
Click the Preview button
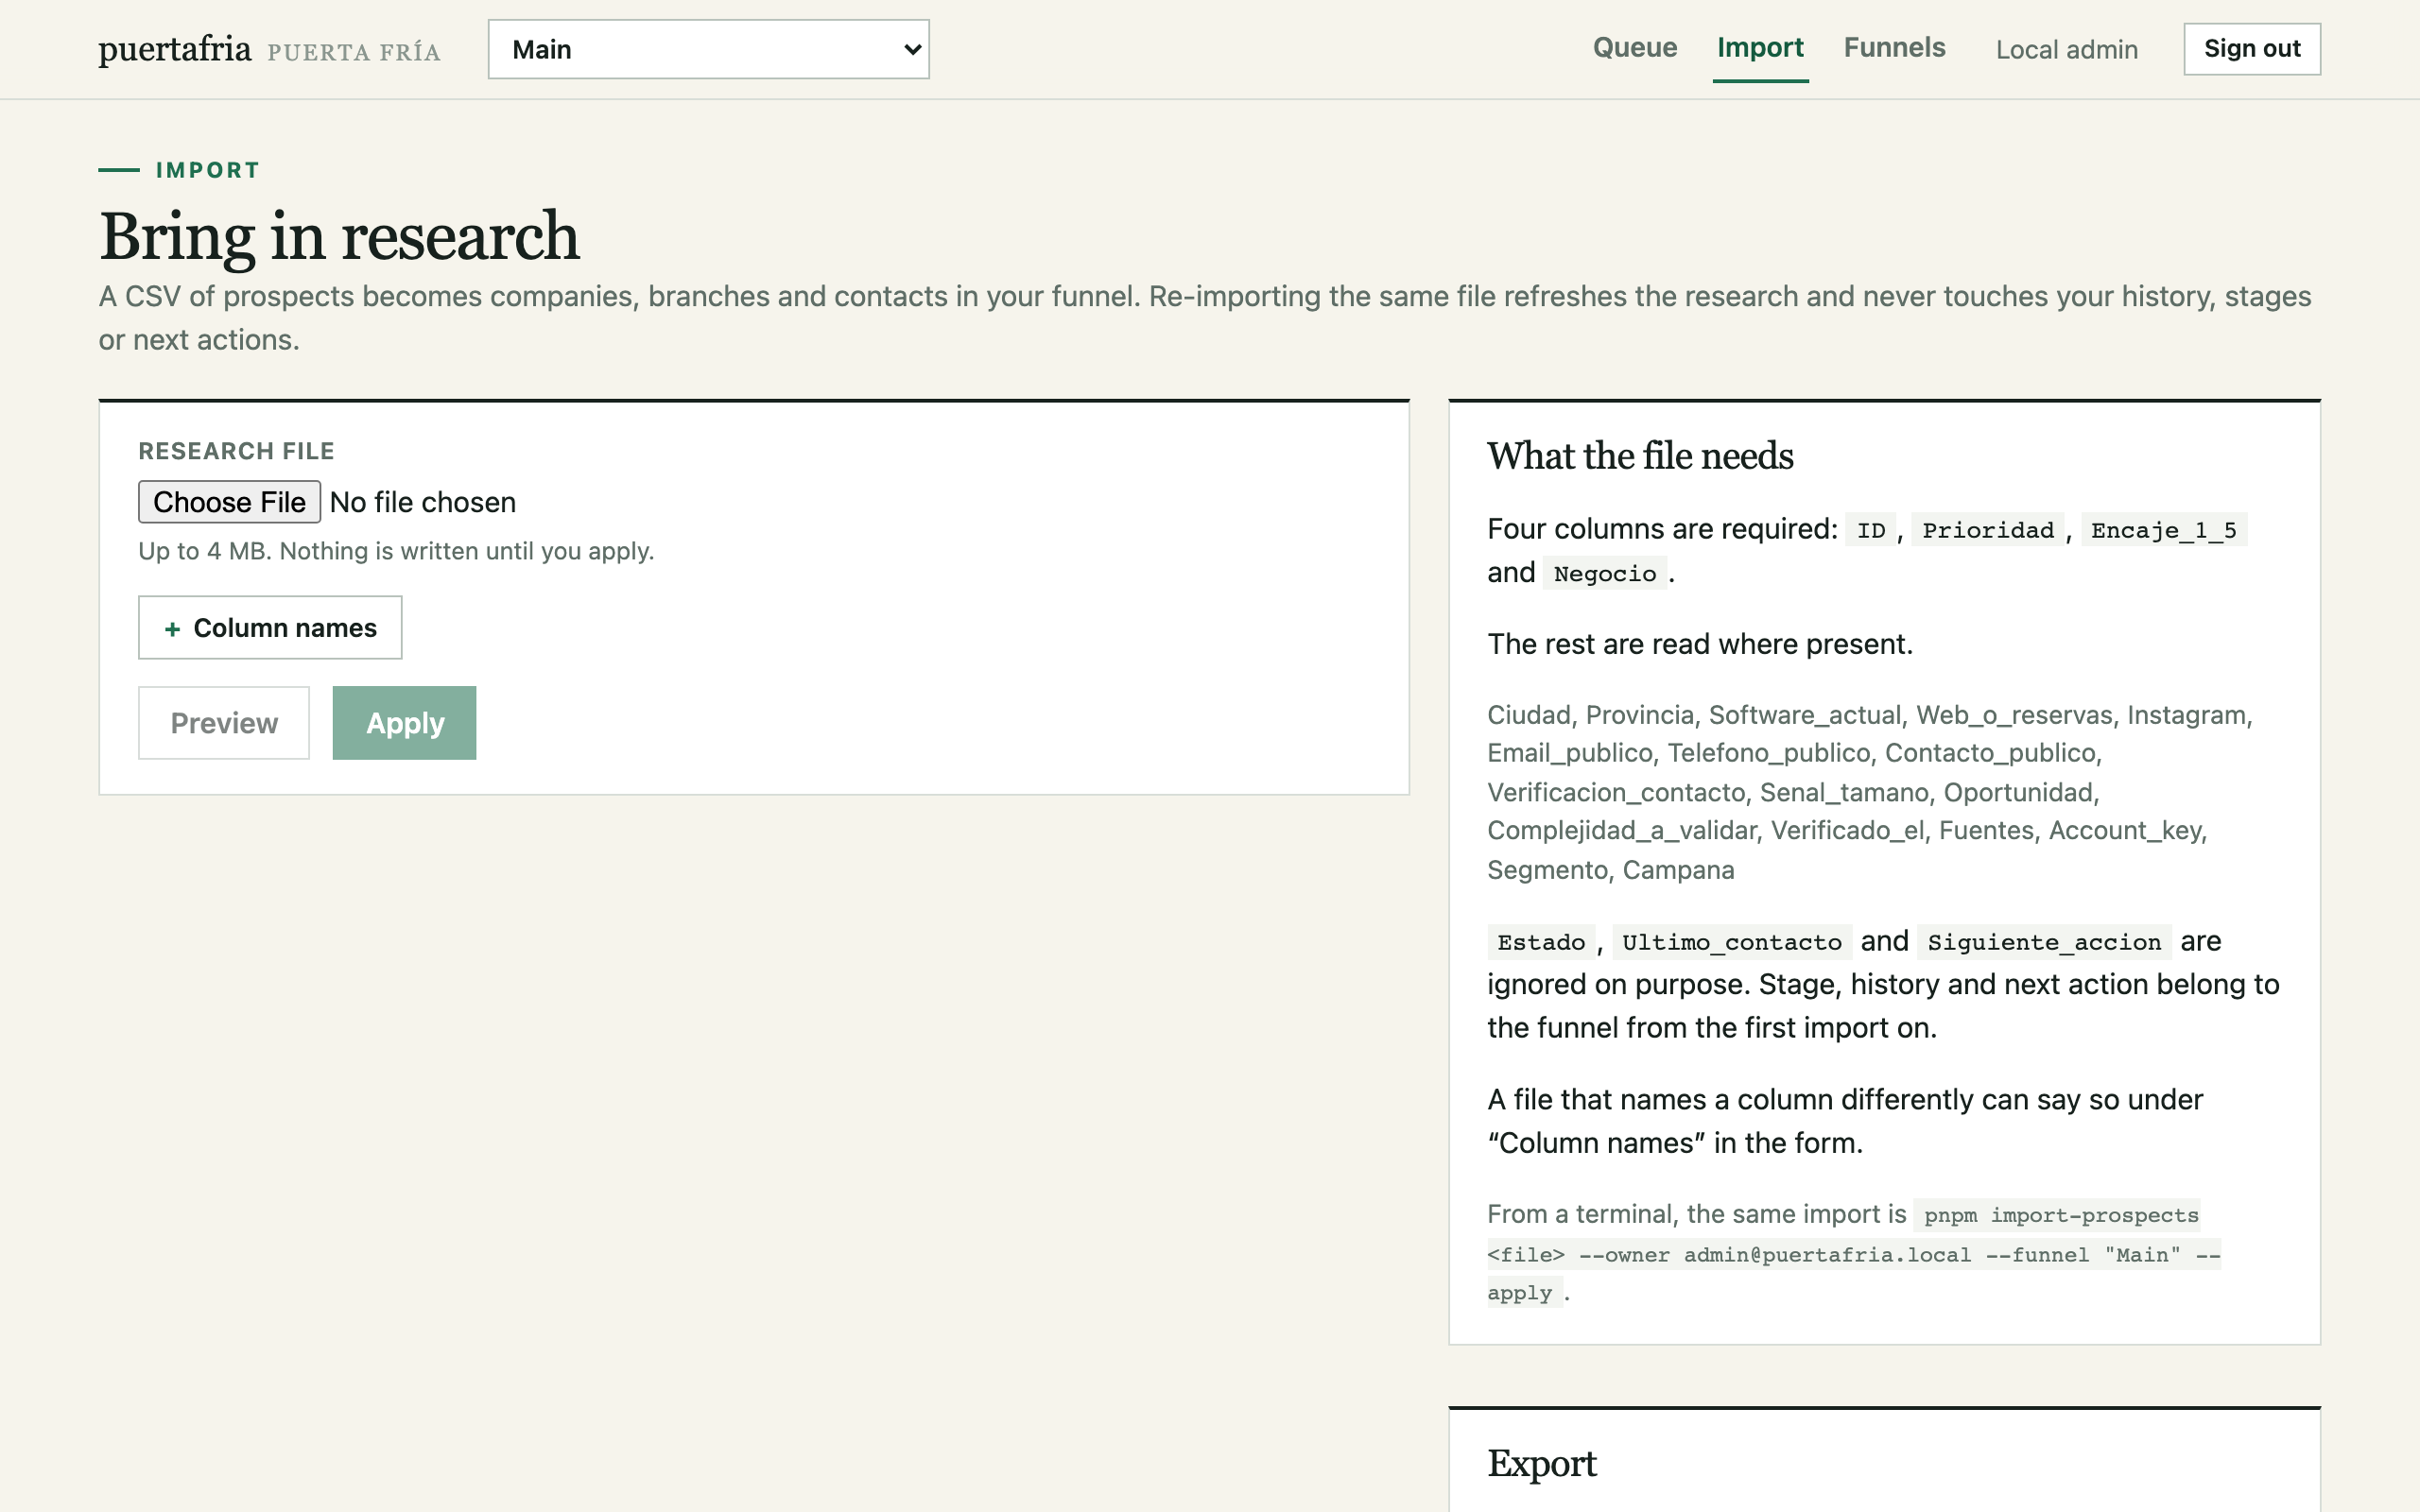(224, 723)
